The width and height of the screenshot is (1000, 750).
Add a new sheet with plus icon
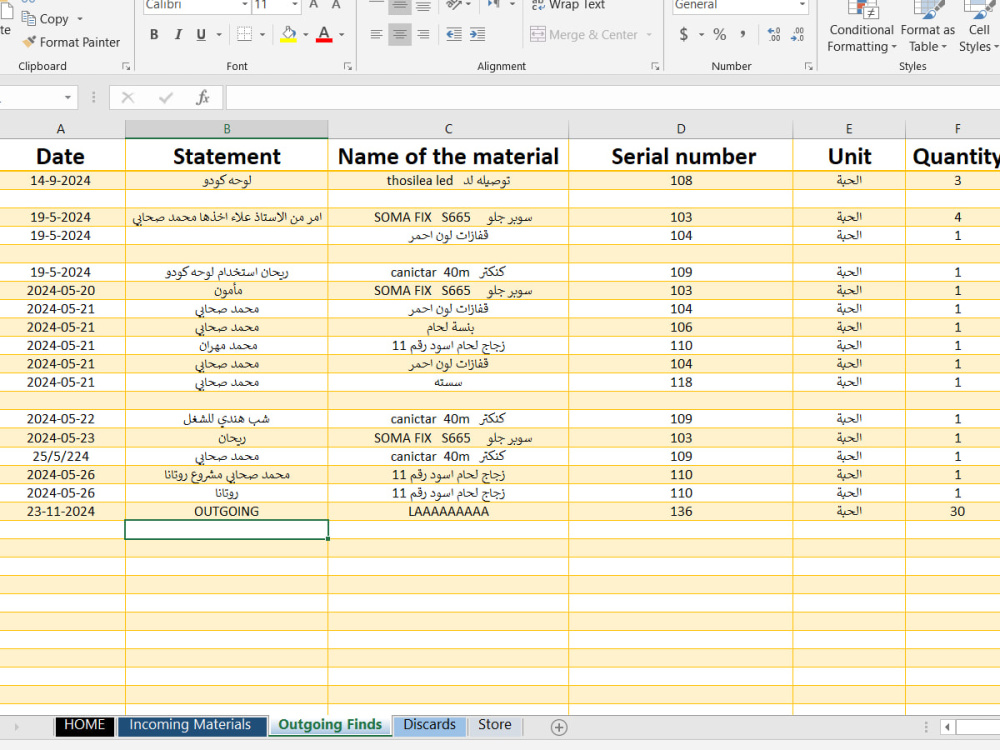559,727
